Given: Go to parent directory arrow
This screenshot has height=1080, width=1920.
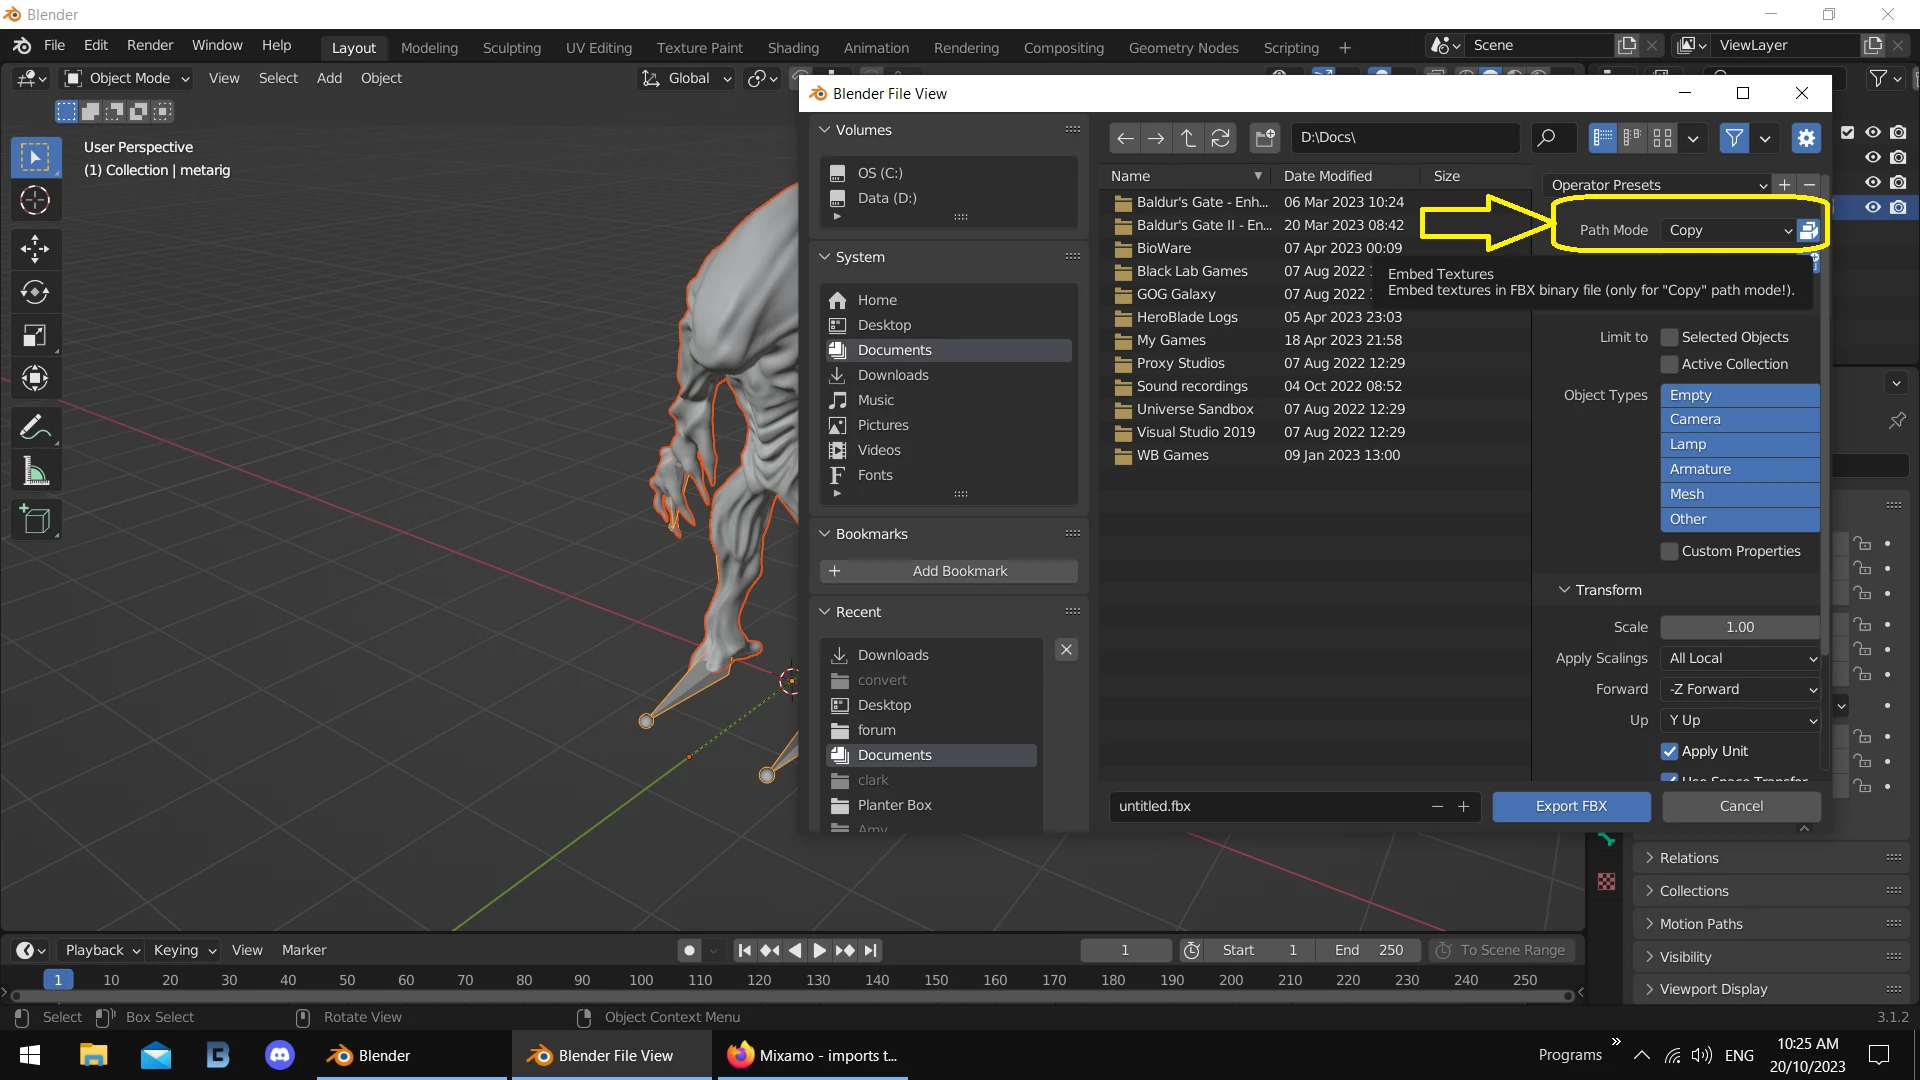Looking at the screenshot, I should pos(1188,138).
